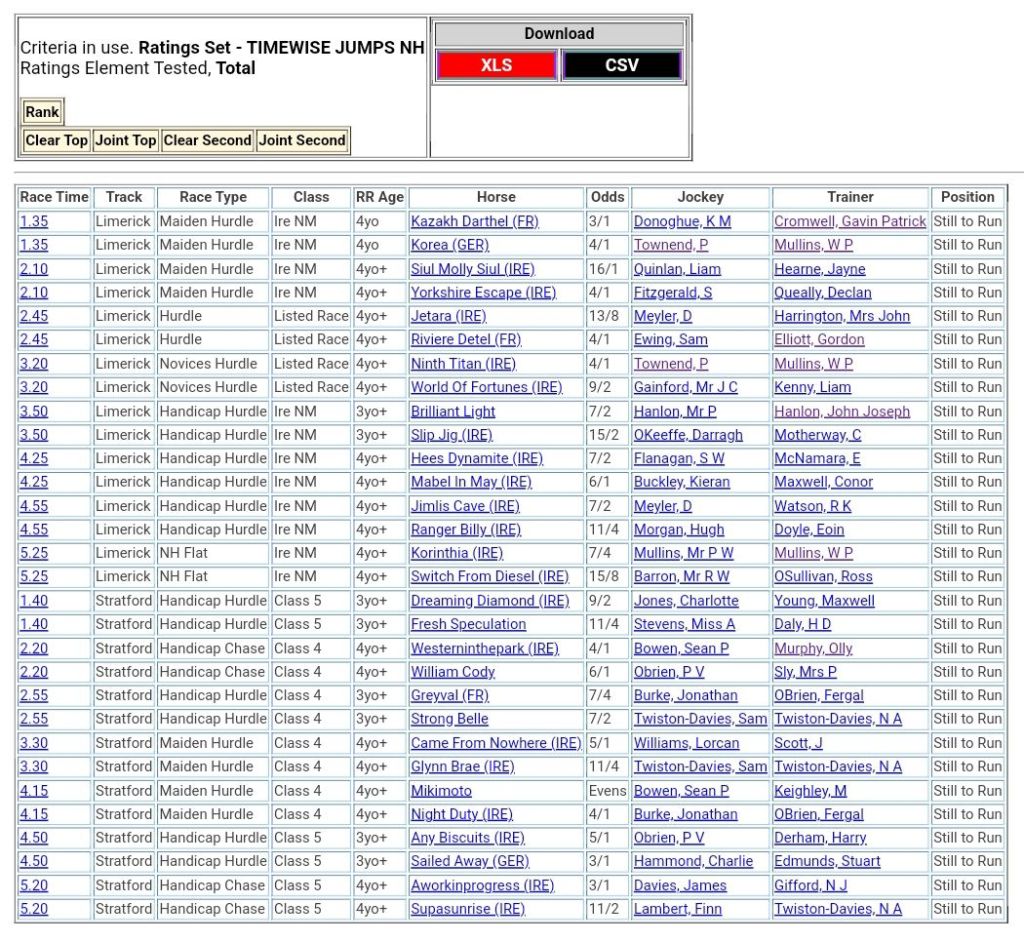View trainer Harrington, Mrs John
The width and height of the screenshot is (1024, 942).
coord(842,316)
